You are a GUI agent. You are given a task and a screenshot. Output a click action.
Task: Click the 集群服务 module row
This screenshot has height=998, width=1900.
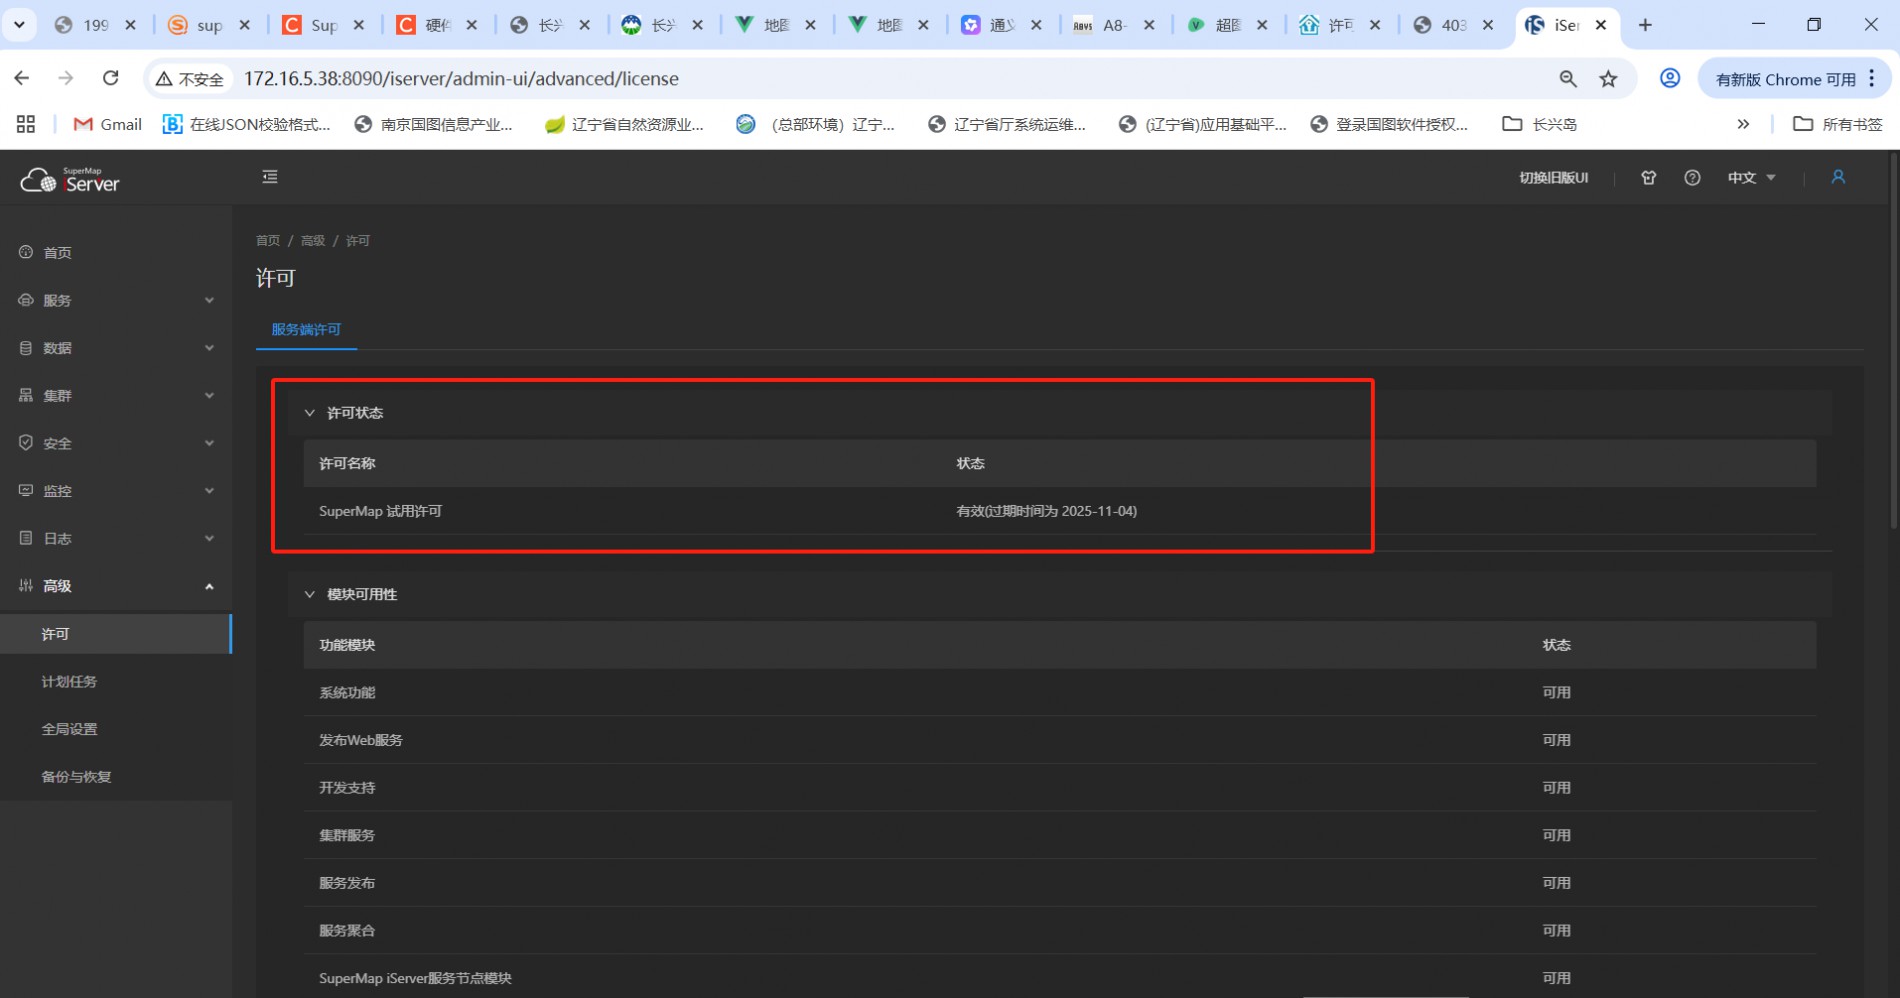coord(1060,835)
